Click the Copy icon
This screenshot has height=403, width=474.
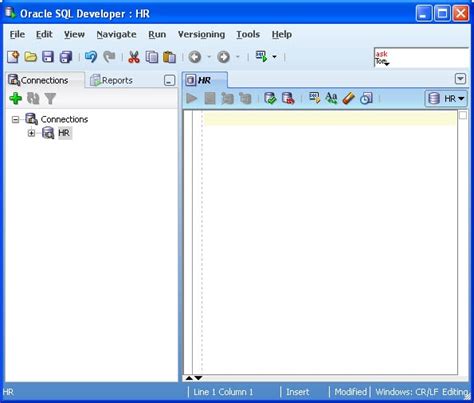tap(152, 57)
